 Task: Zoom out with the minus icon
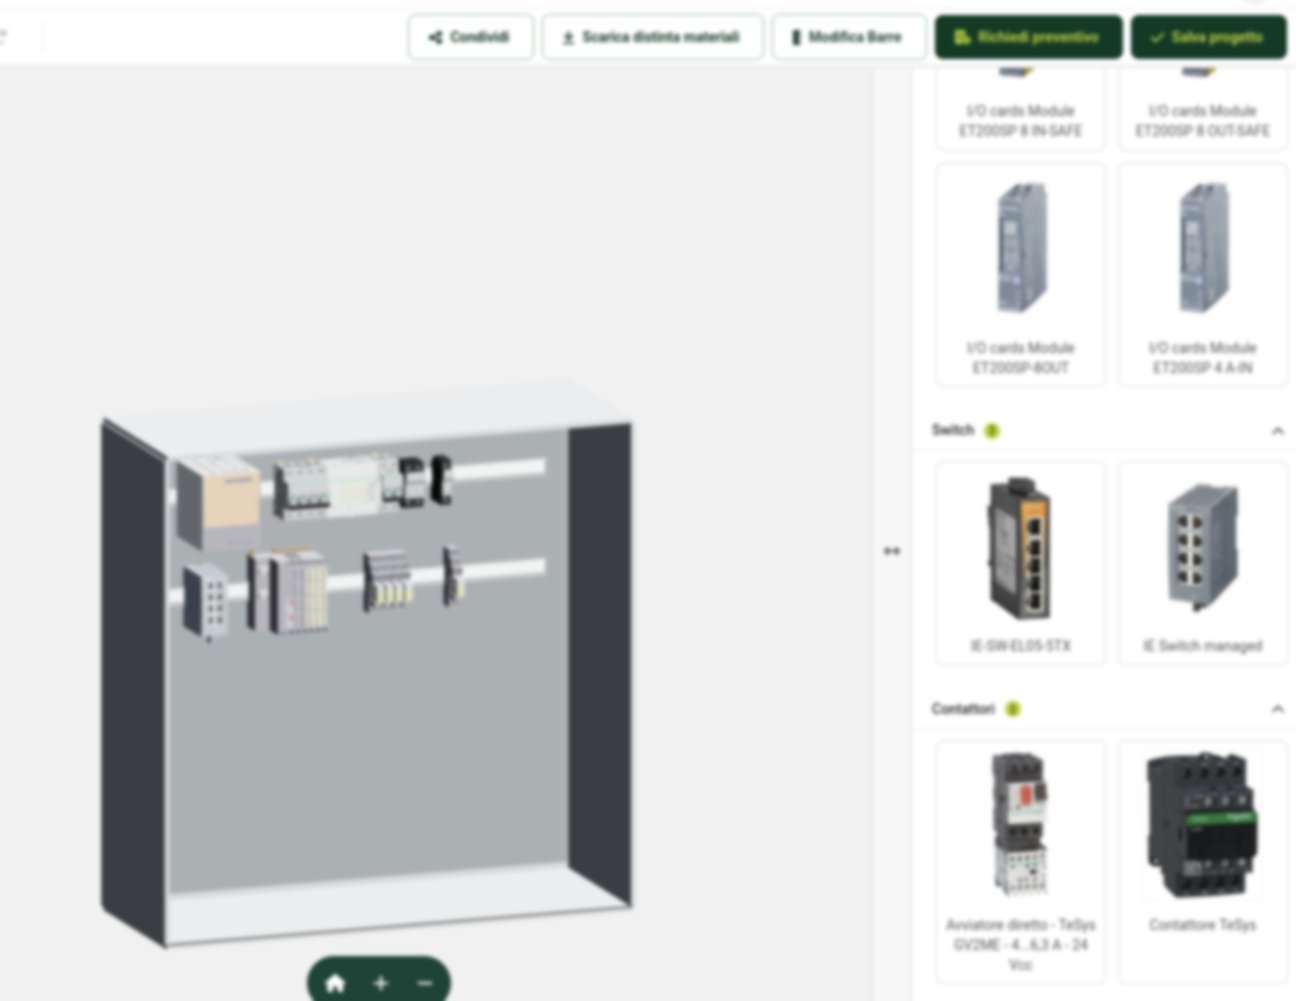[x=424, y=983]
